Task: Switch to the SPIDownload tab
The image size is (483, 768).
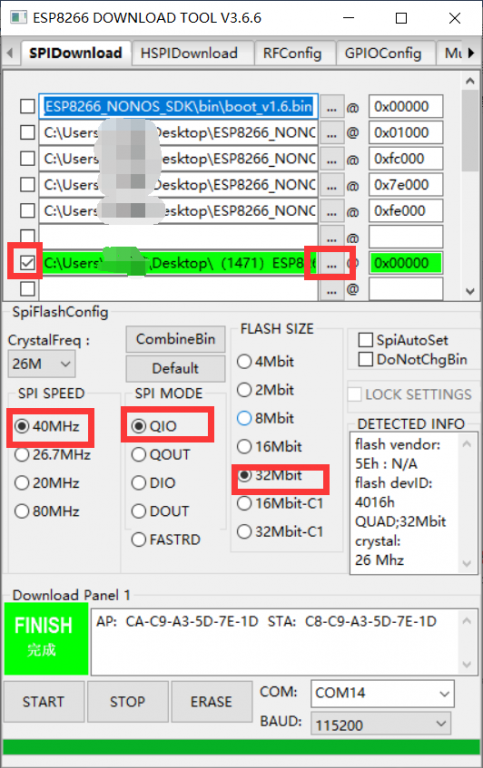Action: coord(76,53)
